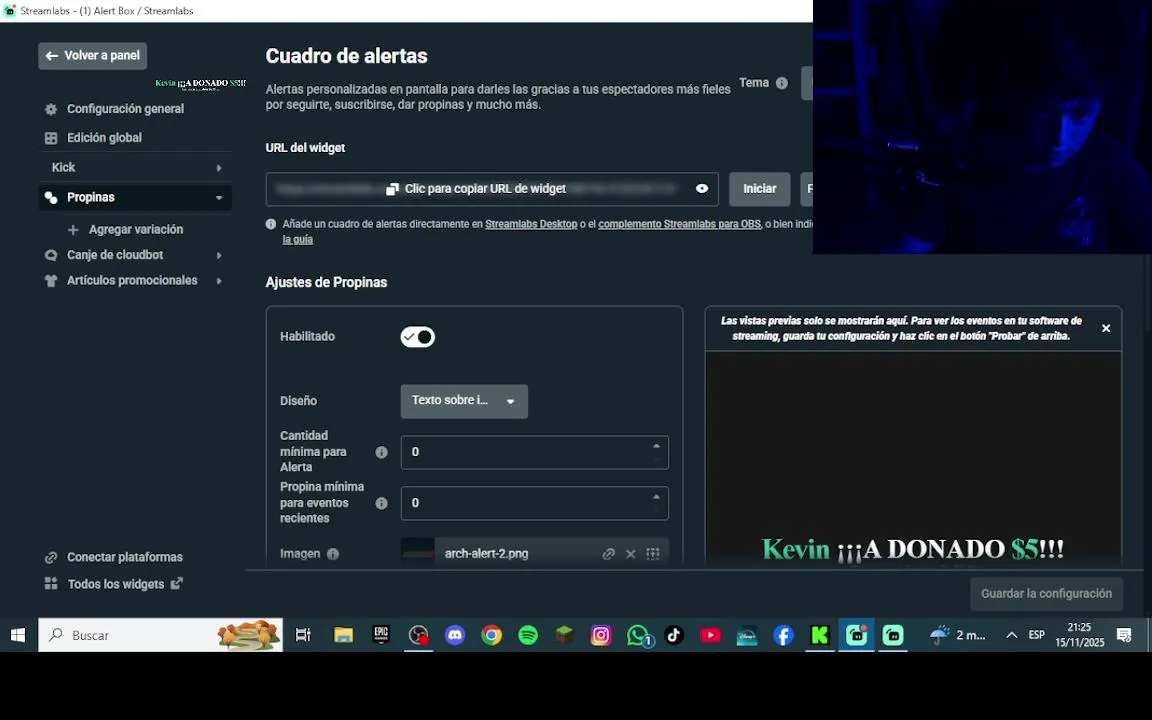Focus the Propina mínima para eventos recientes field
The height and width of the screenshot is (720, 1152).
coord(535,504)
